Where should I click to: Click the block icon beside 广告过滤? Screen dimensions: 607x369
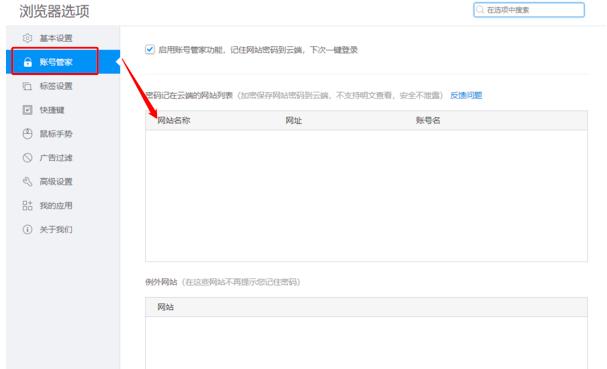click(27, 158)
